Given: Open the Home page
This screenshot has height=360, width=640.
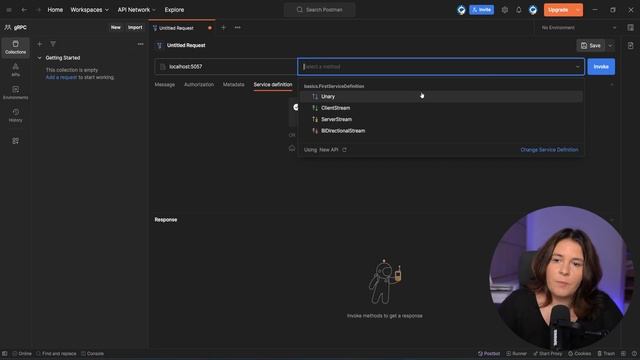Looking at the screenshot, I should pos(55,10).
